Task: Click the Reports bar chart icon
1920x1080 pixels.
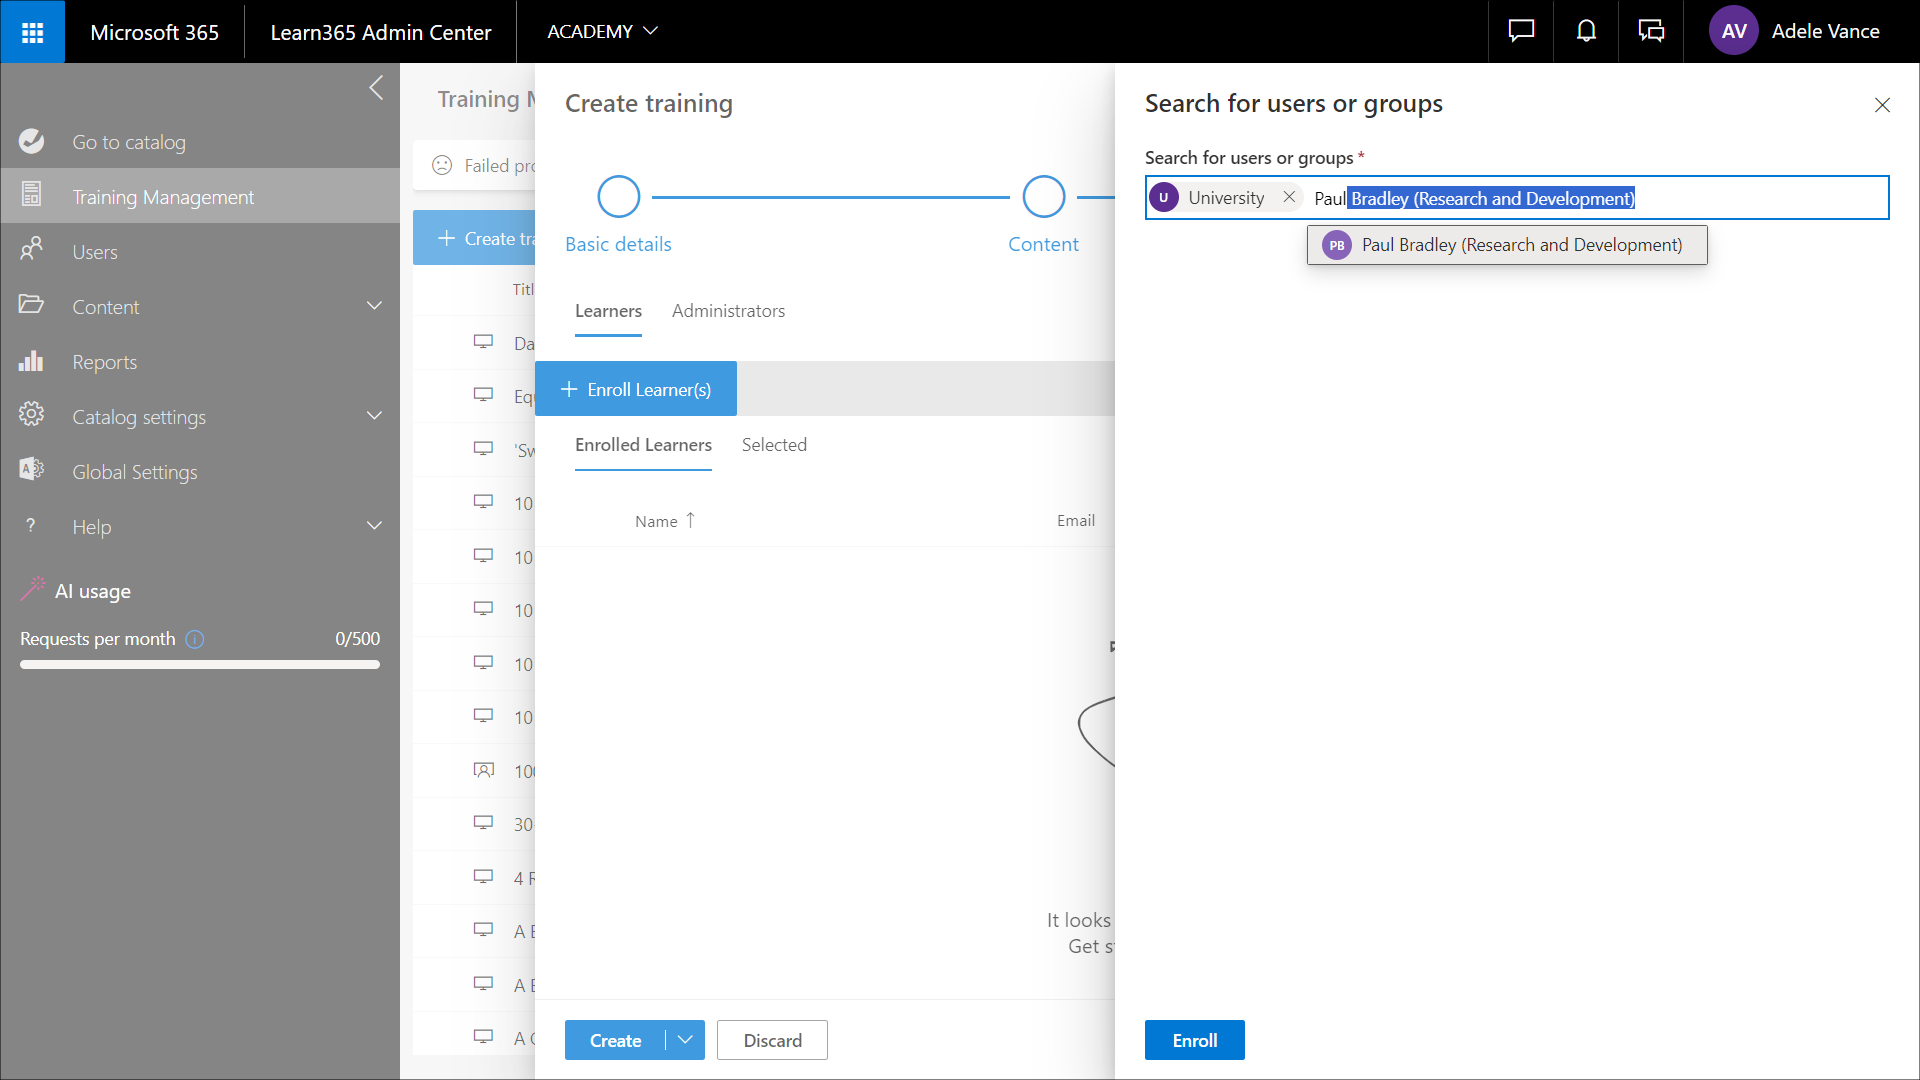Action: 31,362
